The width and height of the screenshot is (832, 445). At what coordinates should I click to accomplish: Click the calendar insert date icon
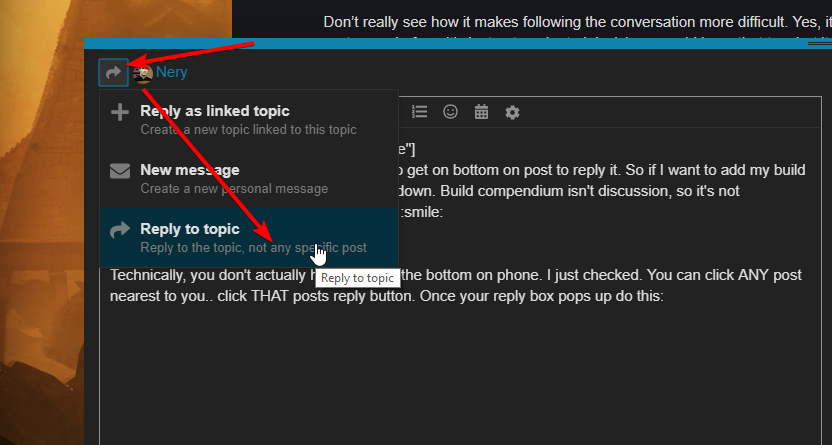(x=481, y=112)
